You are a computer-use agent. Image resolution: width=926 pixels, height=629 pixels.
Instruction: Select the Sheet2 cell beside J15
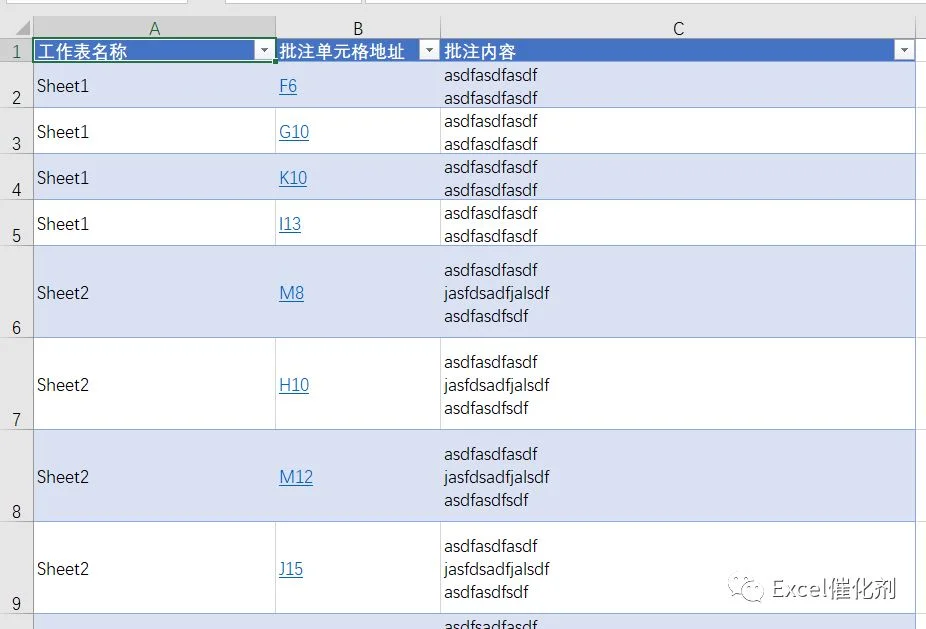[154, 568]
